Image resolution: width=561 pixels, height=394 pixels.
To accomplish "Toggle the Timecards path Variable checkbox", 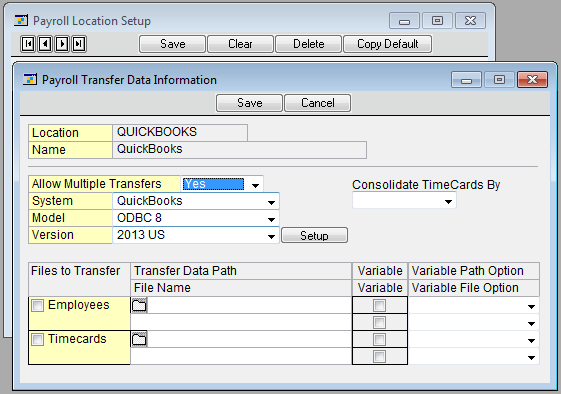I will tap(379, 339).
